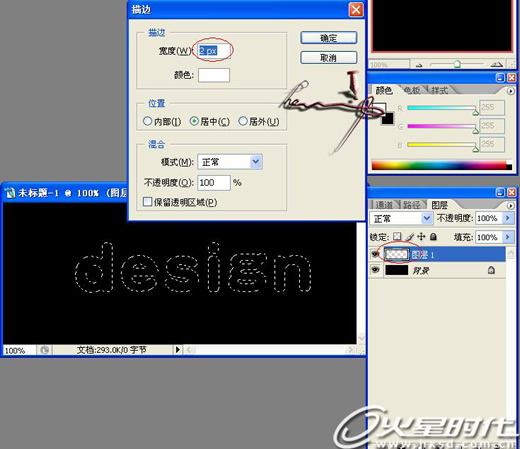Expand the layer 不透明度 slider arrow
The width and height of the screenshot is (520, 449).
click(508, 218)
